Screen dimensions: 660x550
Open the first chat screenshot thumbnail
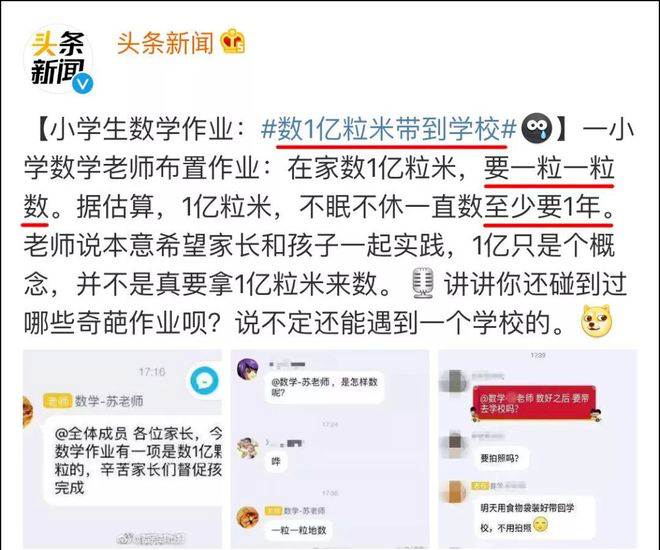pyautogui.click(x=122, y=449)
